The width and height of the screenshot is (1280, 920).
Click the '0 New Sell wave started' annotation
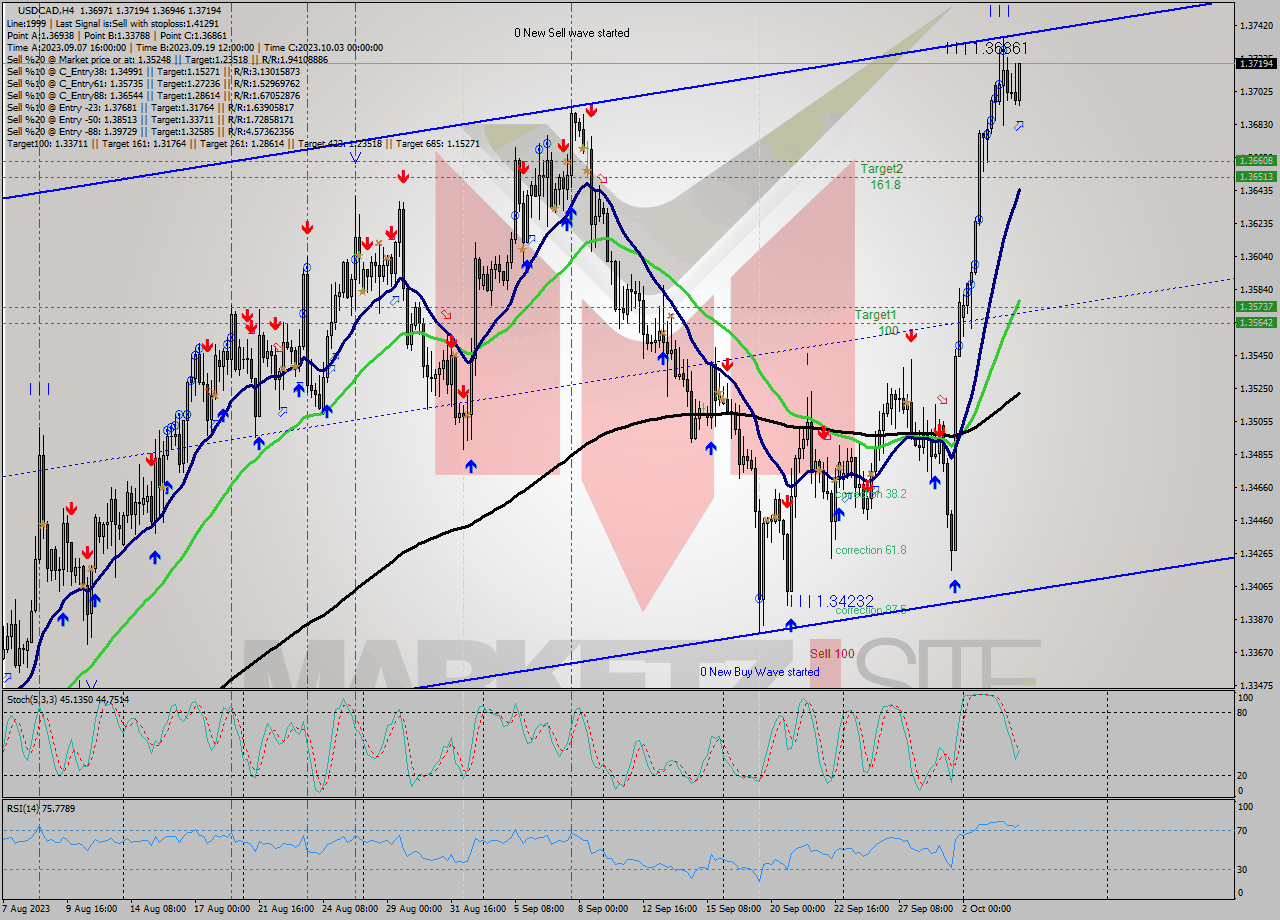572,33
